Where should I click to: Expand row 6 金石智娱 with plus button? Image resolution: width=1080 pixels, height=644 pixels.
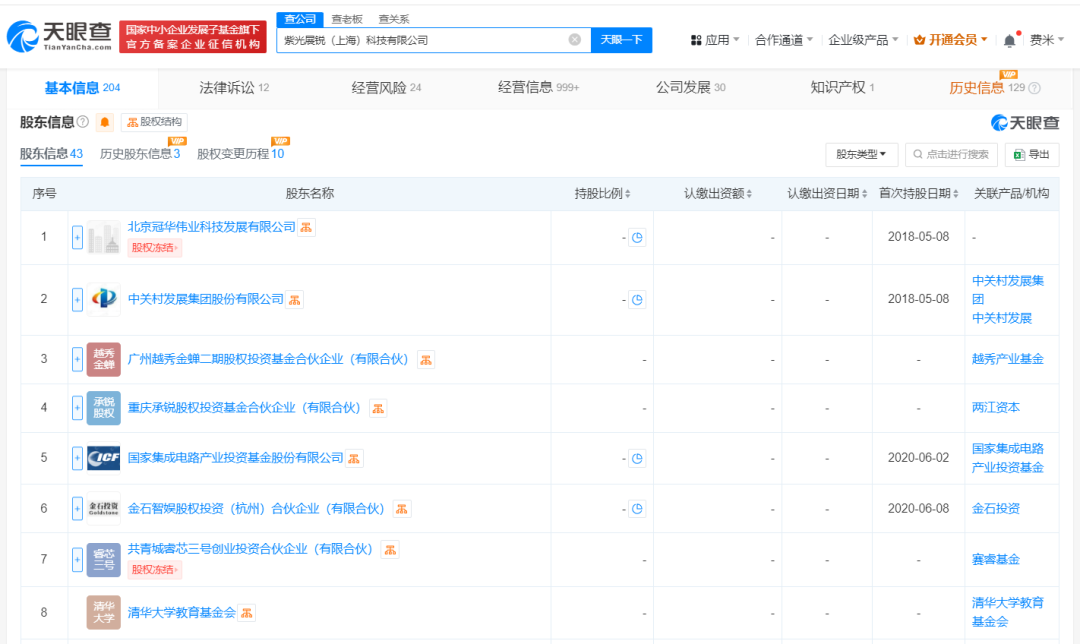coord(77,508)
